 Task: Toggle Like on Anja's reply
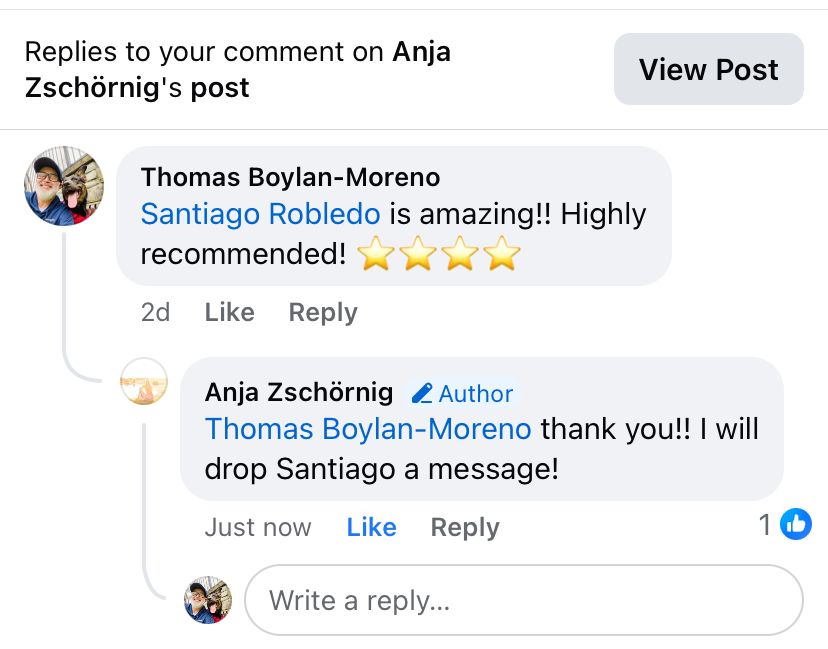pyautogui.click(x=371, y=527)
